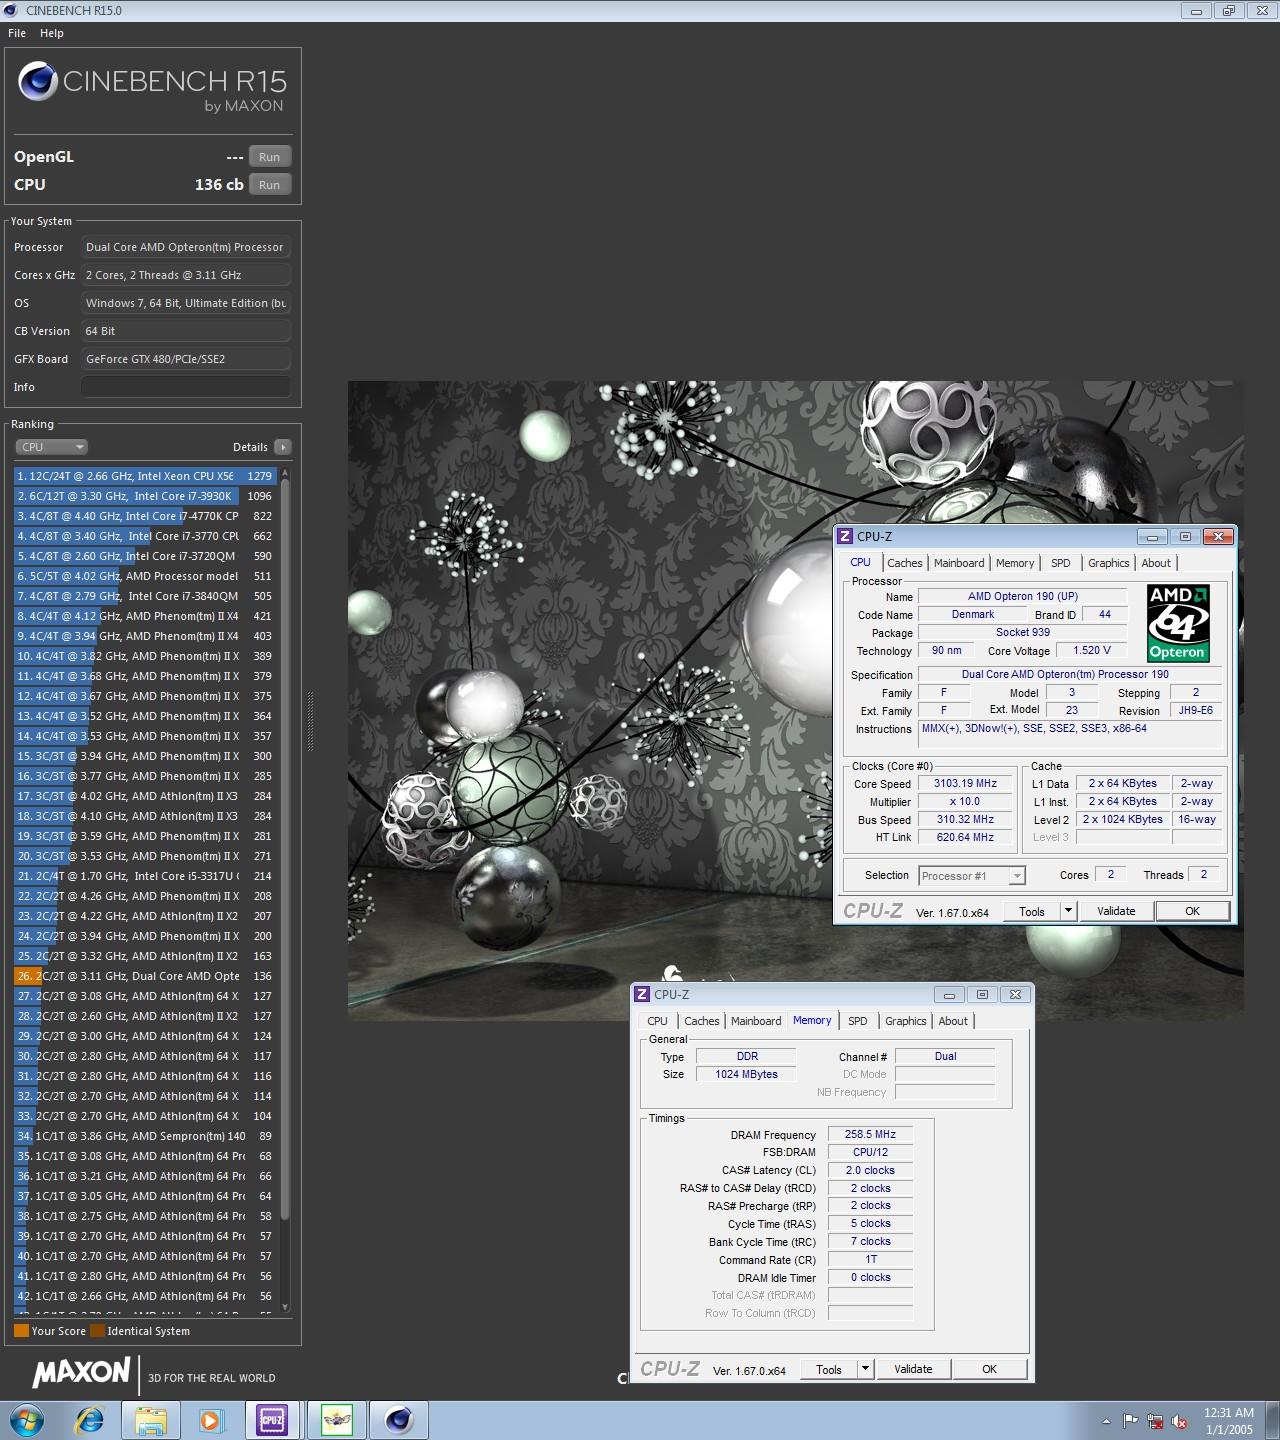Click Validate in upper CPU-Z window
The height and width of the screenshot is (1440, 1280).
(x=1116, y=911)
